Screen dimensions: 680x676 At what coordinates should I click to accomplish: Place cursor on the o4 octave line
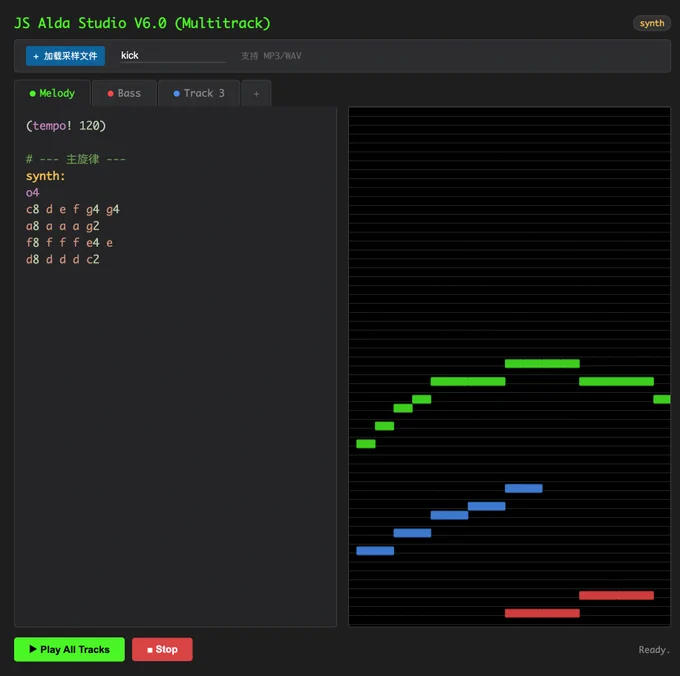click(x=33, y=193)
